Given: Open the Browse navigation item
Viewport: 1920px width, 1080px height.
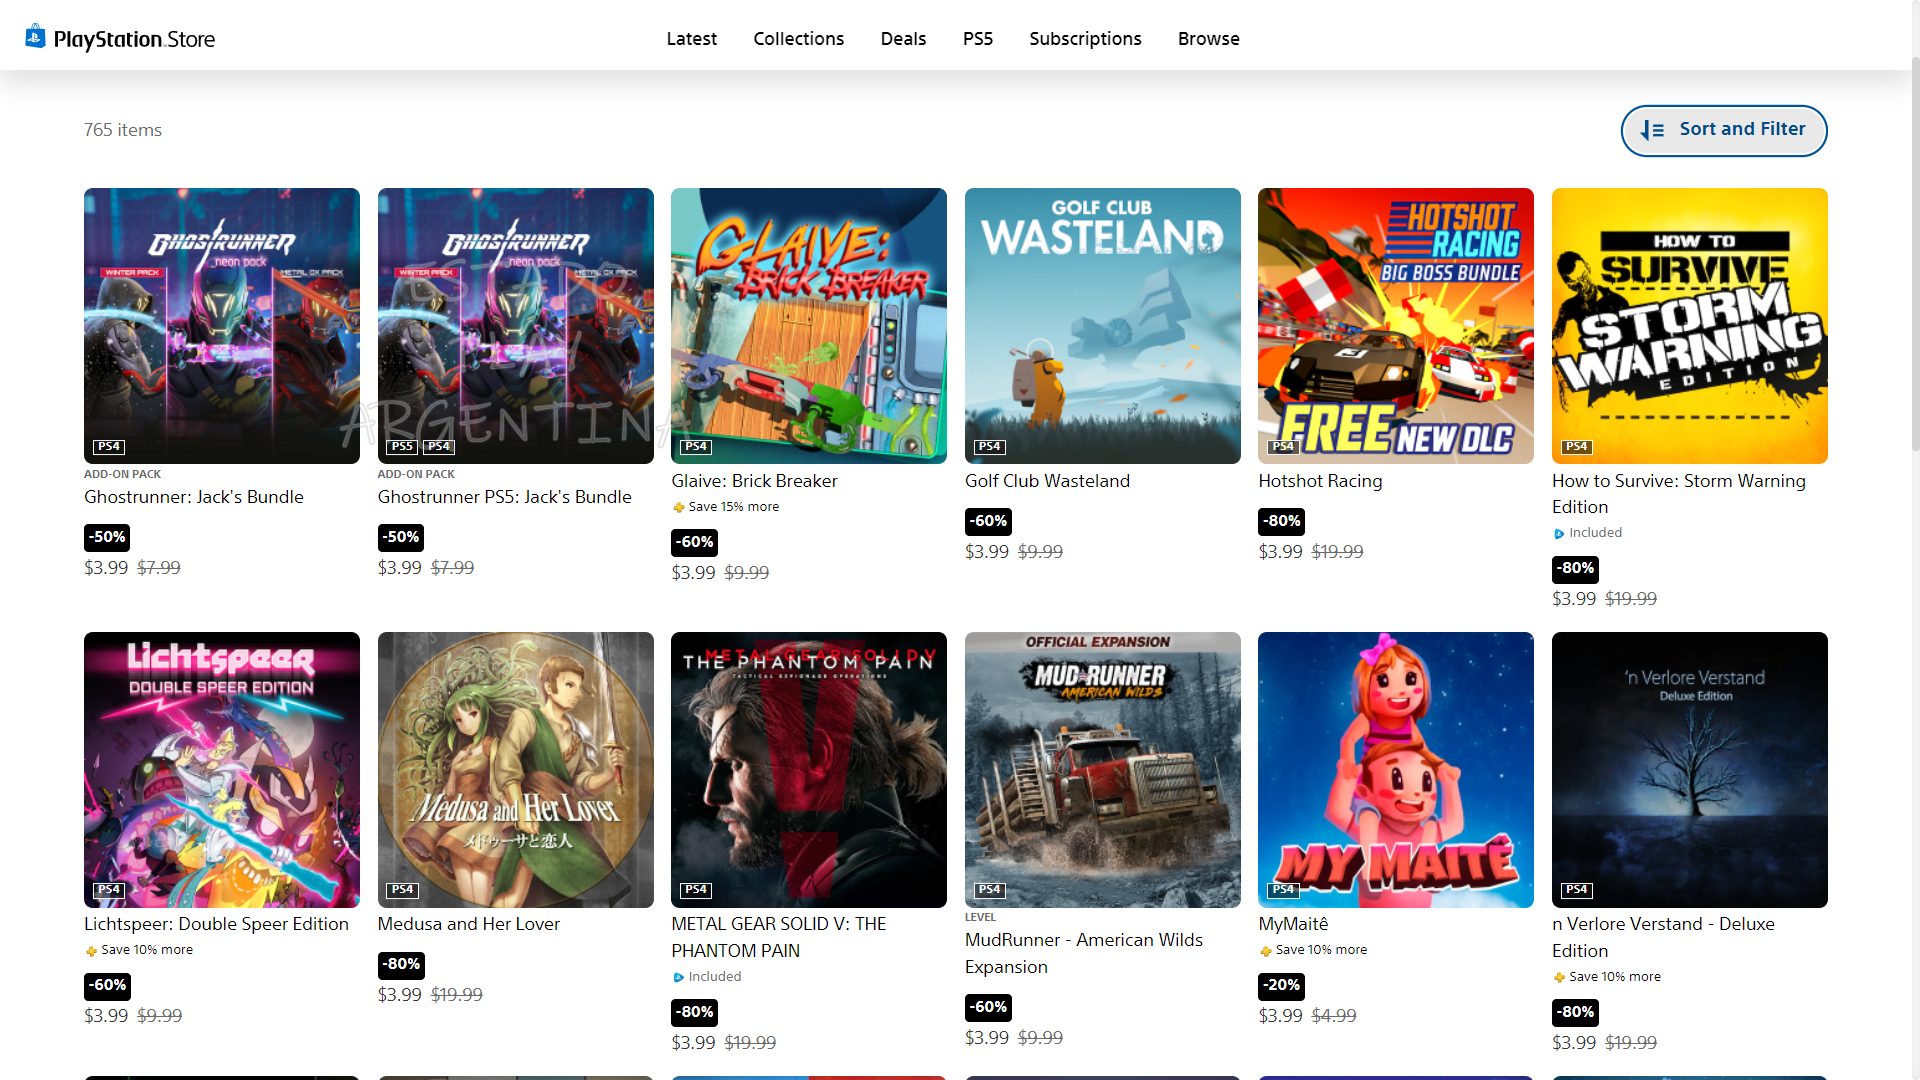Looking at the screenshot, I should tap(1208, 38).
